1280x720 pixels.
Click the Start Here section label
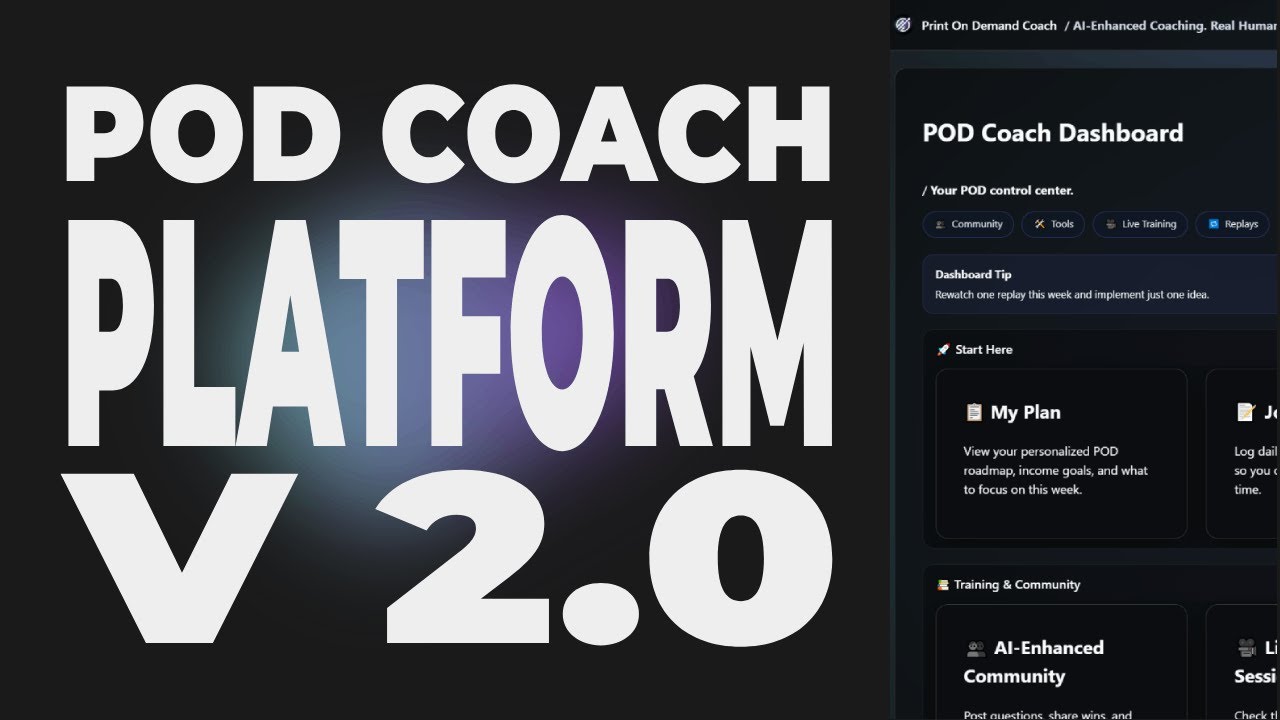tap(983, 350)
